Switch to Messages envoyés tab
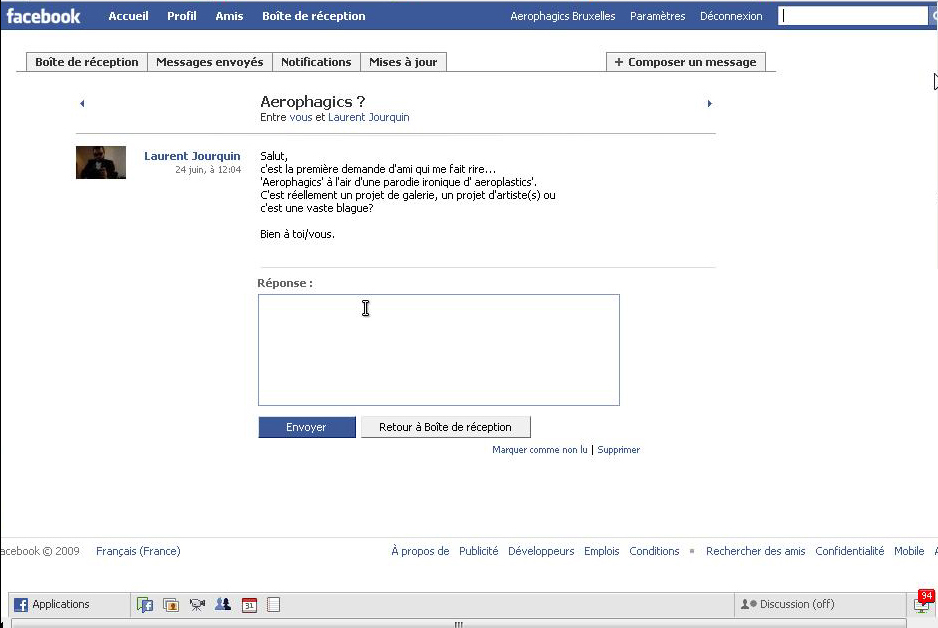This screenshot has width=938, height=628. (210, 62)
